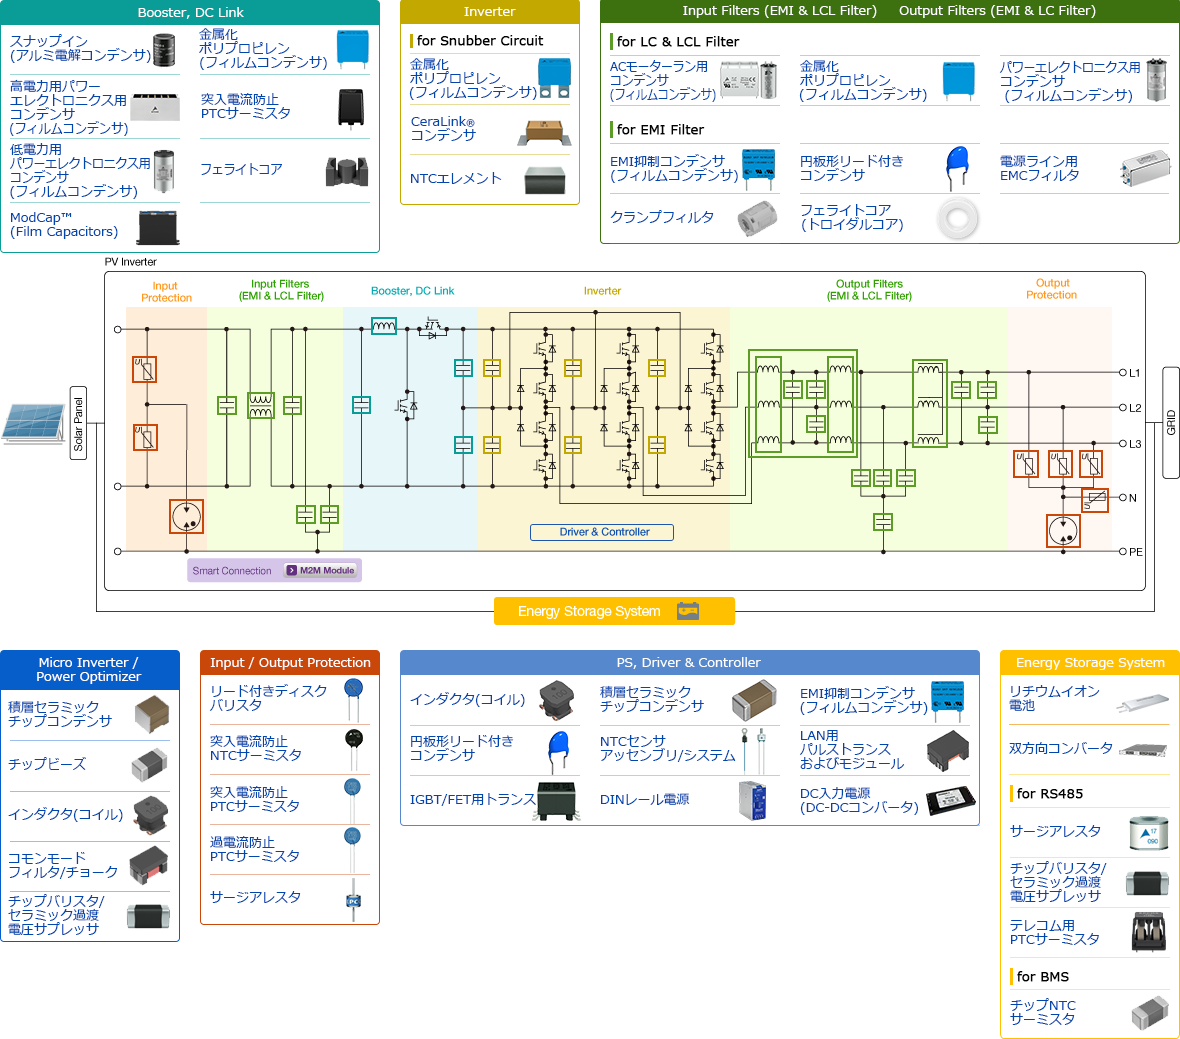This screenshot has height=1039, width=1180.
Task: Click the M2M Module badge
Action: [321, 571]
